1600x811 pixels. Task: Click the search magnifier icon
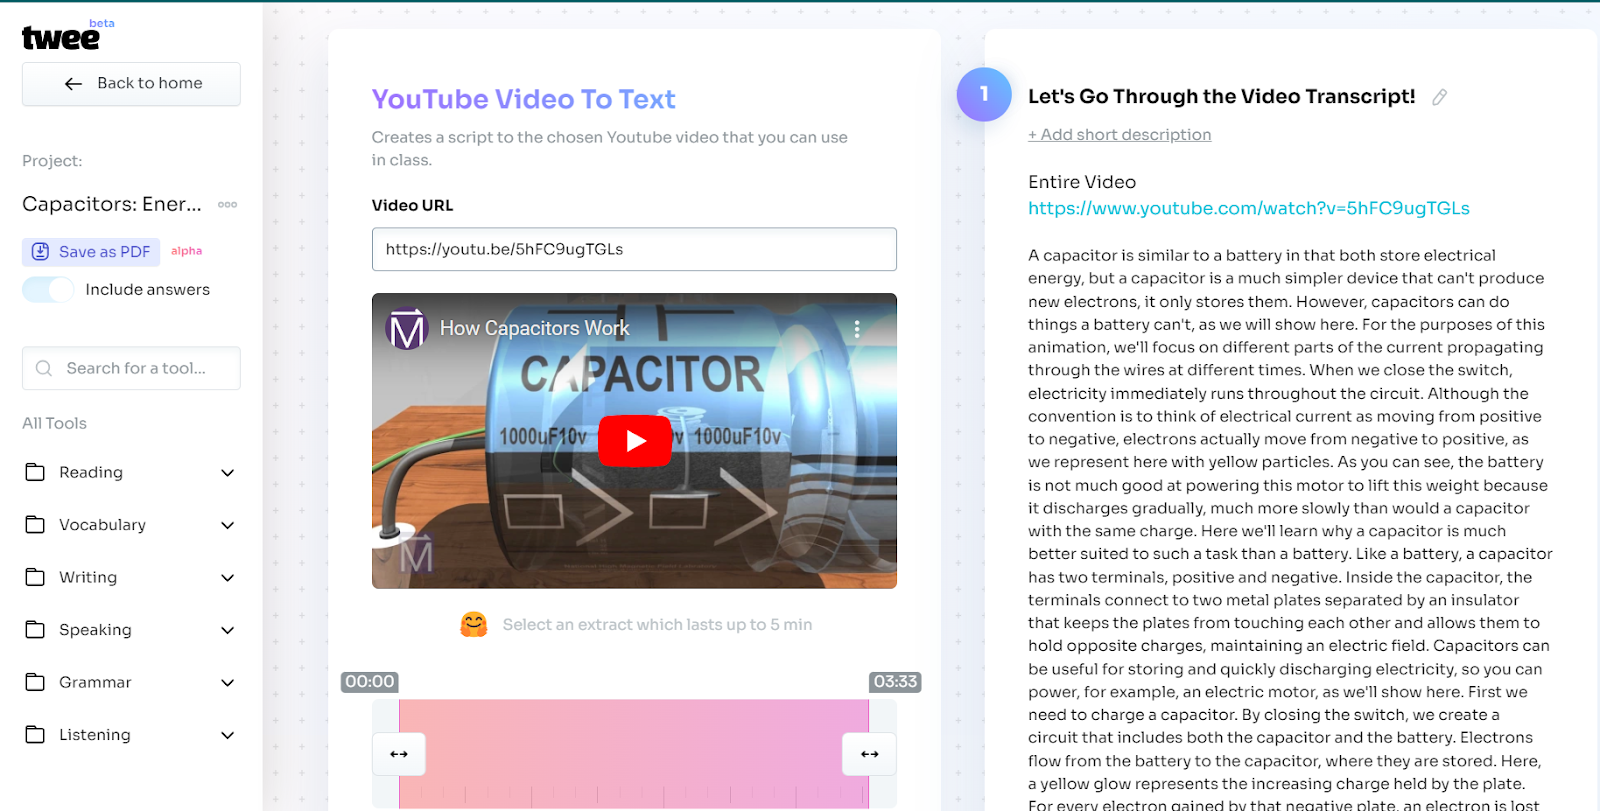[x=44, y=368]
